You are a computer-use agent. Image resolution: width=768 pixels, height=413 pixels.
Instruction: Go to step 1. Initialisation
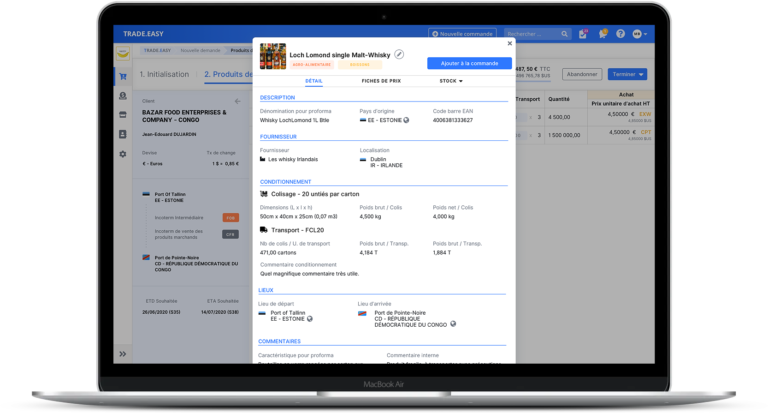pyautogui.click(x=164, y=74)
